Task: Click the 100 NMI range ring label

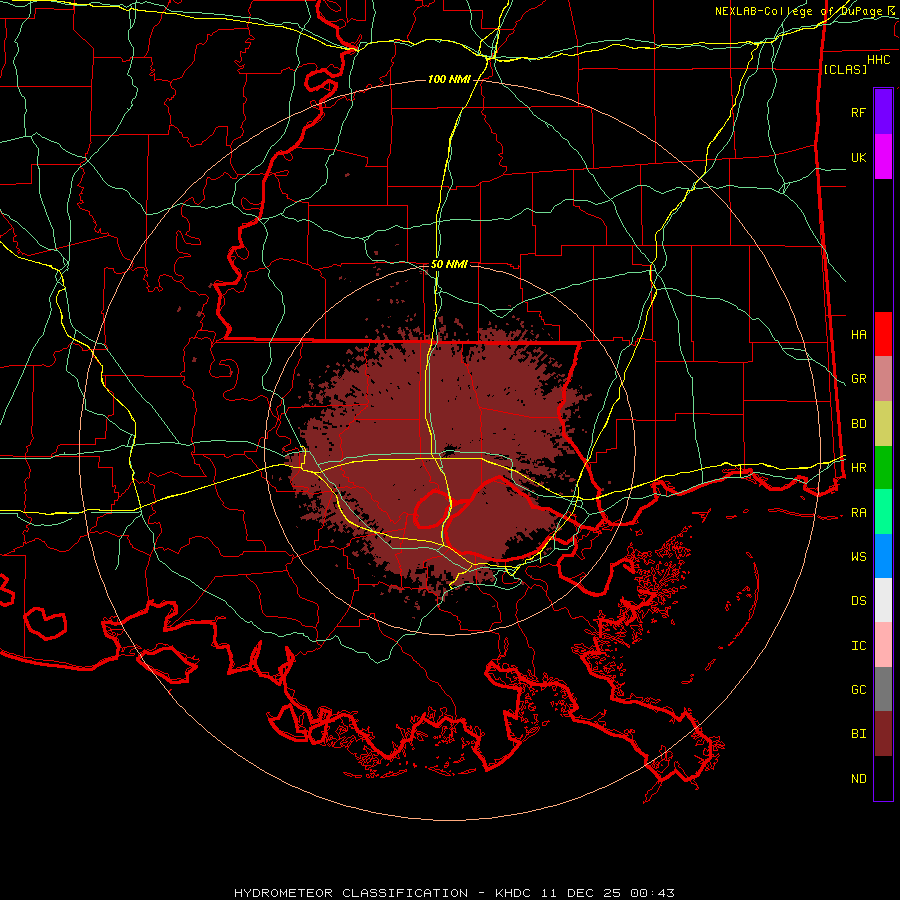Action: [449, 79]
